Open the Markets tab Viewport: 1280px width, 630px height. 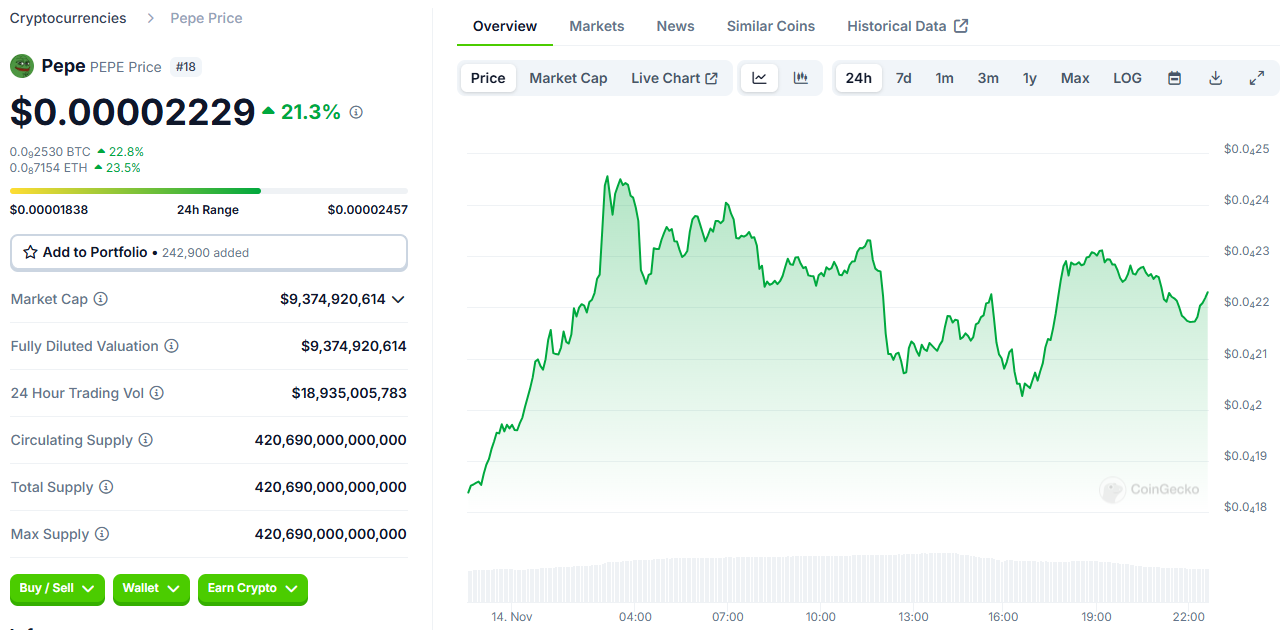click(x=597, y=26)
